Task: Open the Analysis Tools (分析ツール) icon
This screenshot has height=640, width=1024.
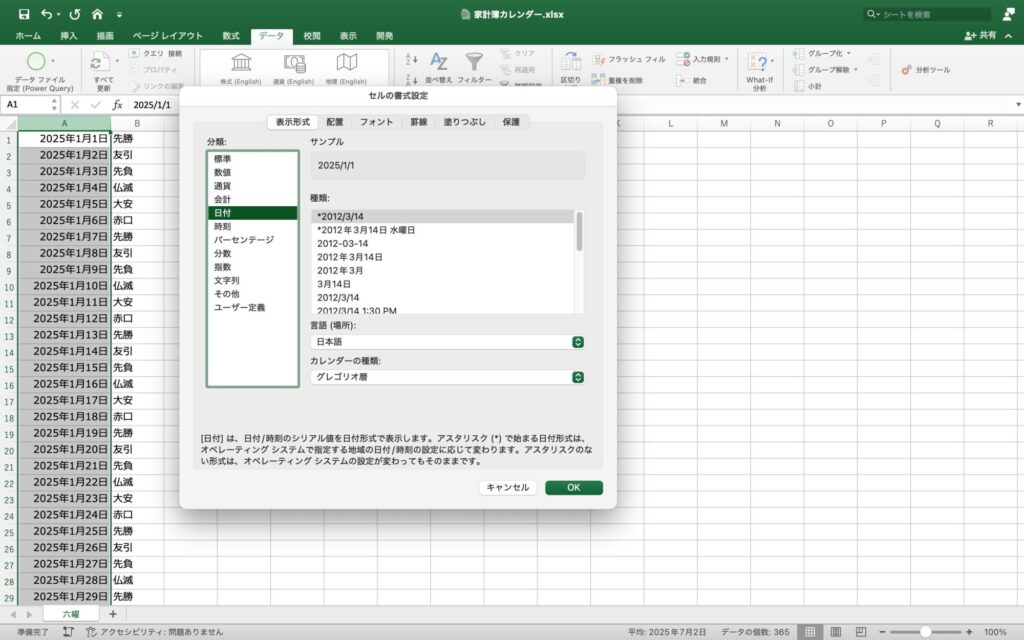Action: [906, 69]
